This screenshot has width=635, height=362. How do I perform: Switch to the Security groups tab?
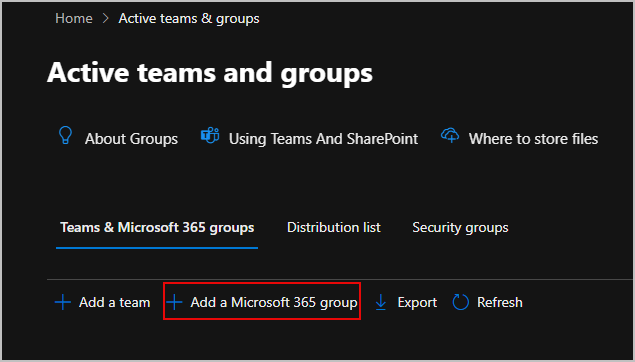pyautogui.click(x=460, y=228)
